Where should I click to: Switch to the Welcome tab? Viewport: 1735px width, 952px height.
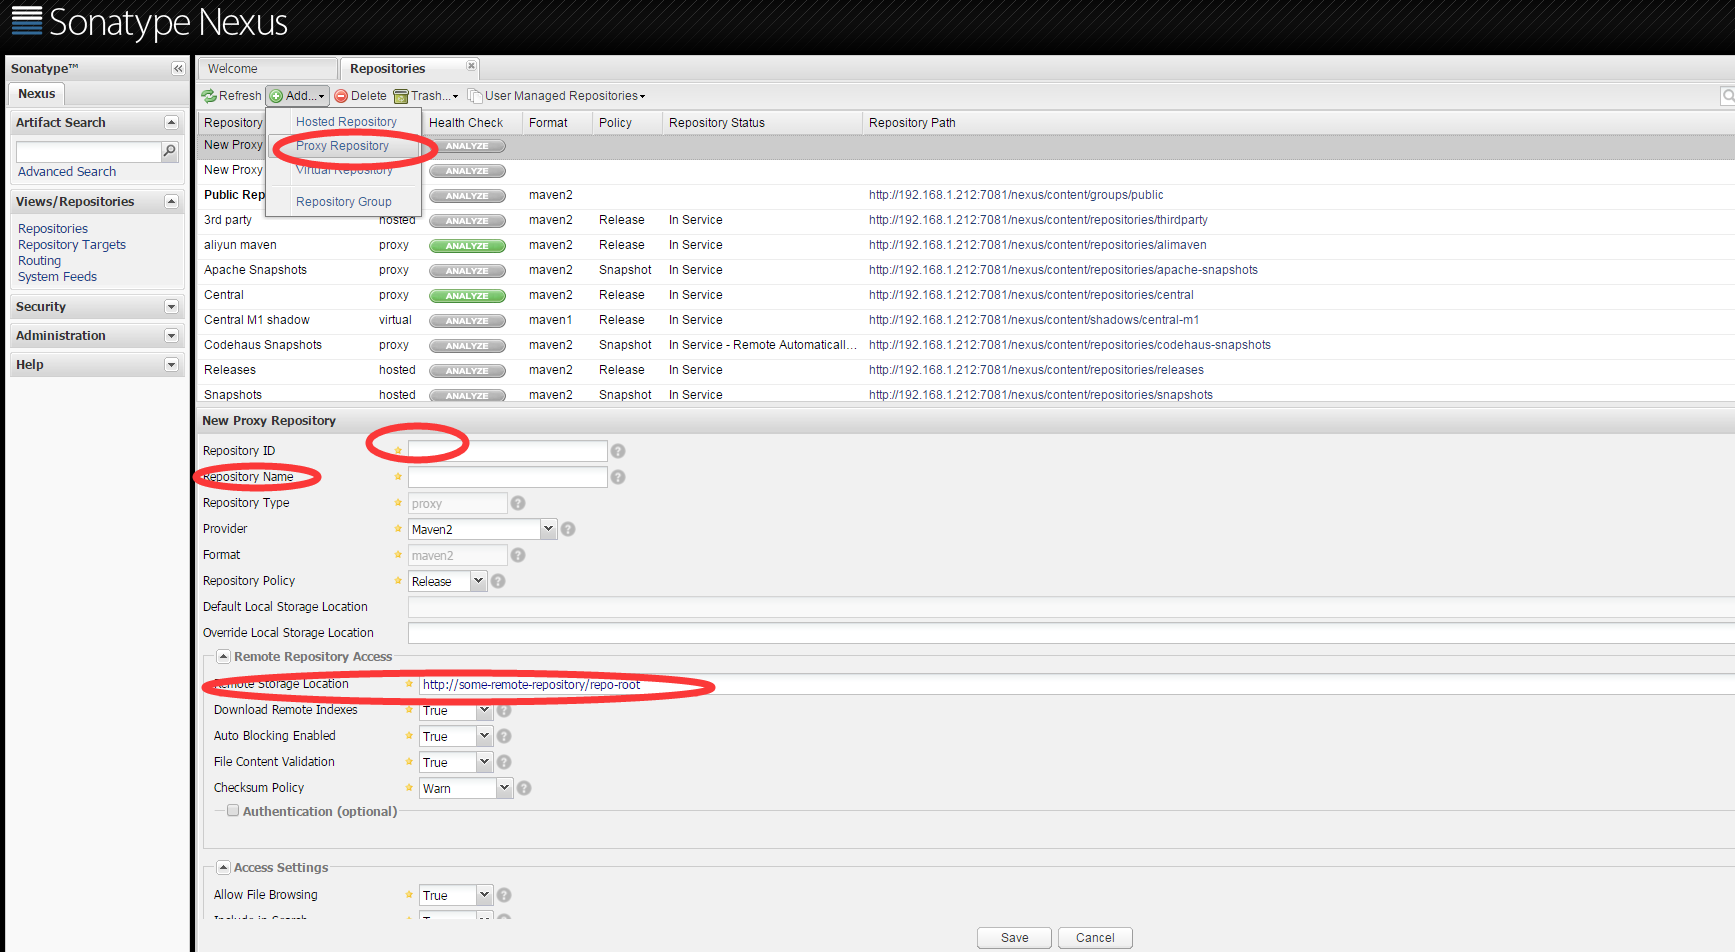pyautogui.click(x=267, y=69)
